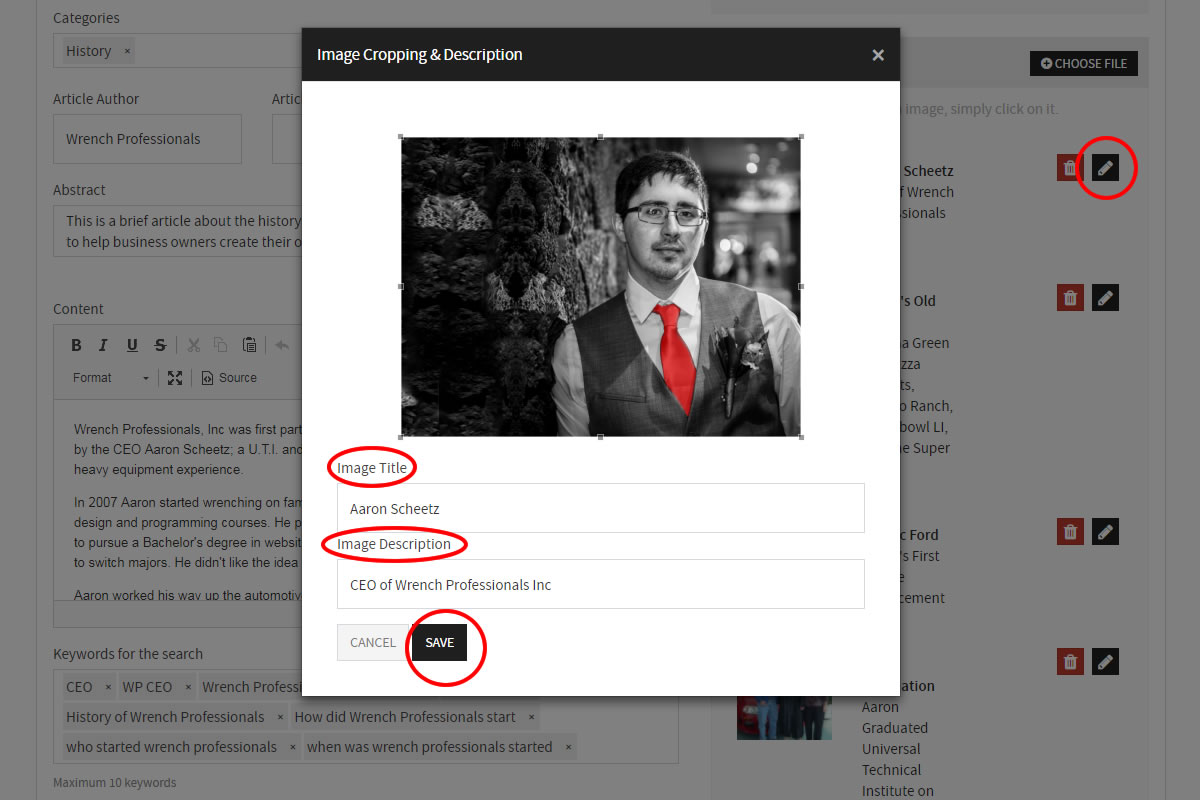The height and width of the screenshot is (800, 1200).
Task: Edit the Scheetz image with pencil icon
Action: click(1105, 168)
